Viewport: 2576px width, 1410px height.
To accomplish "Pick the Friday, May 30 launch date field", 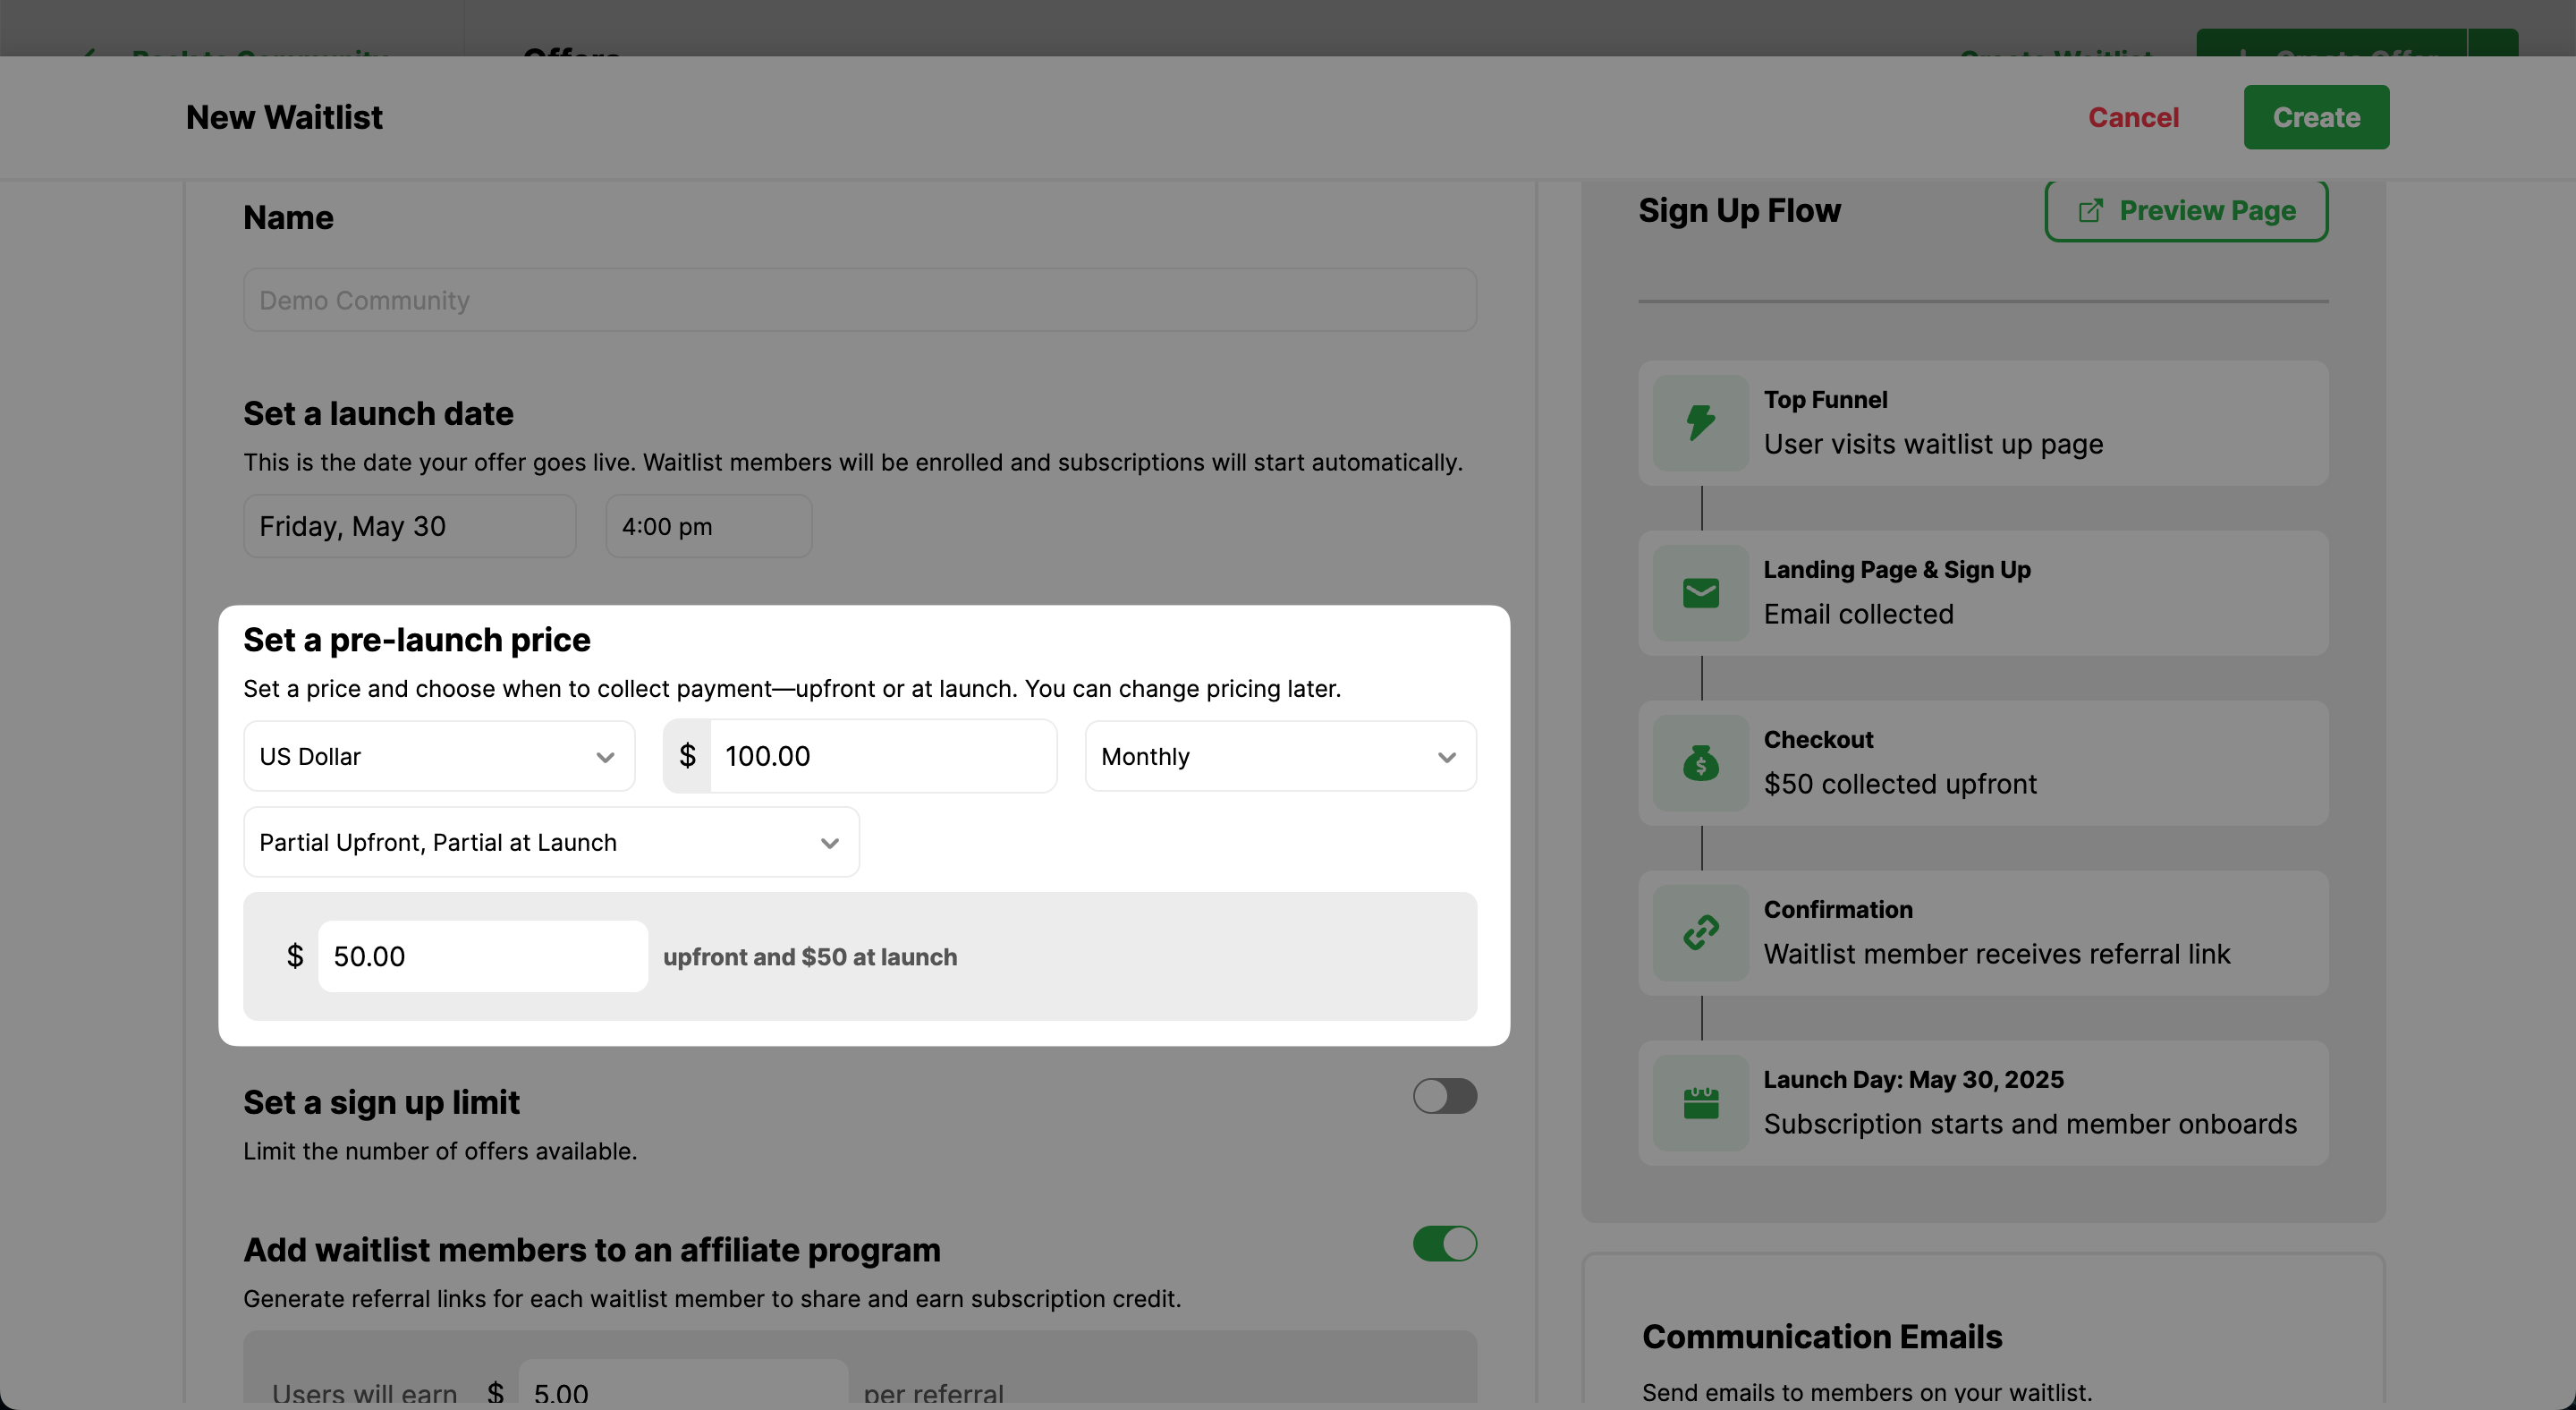I will click(409, 526).
